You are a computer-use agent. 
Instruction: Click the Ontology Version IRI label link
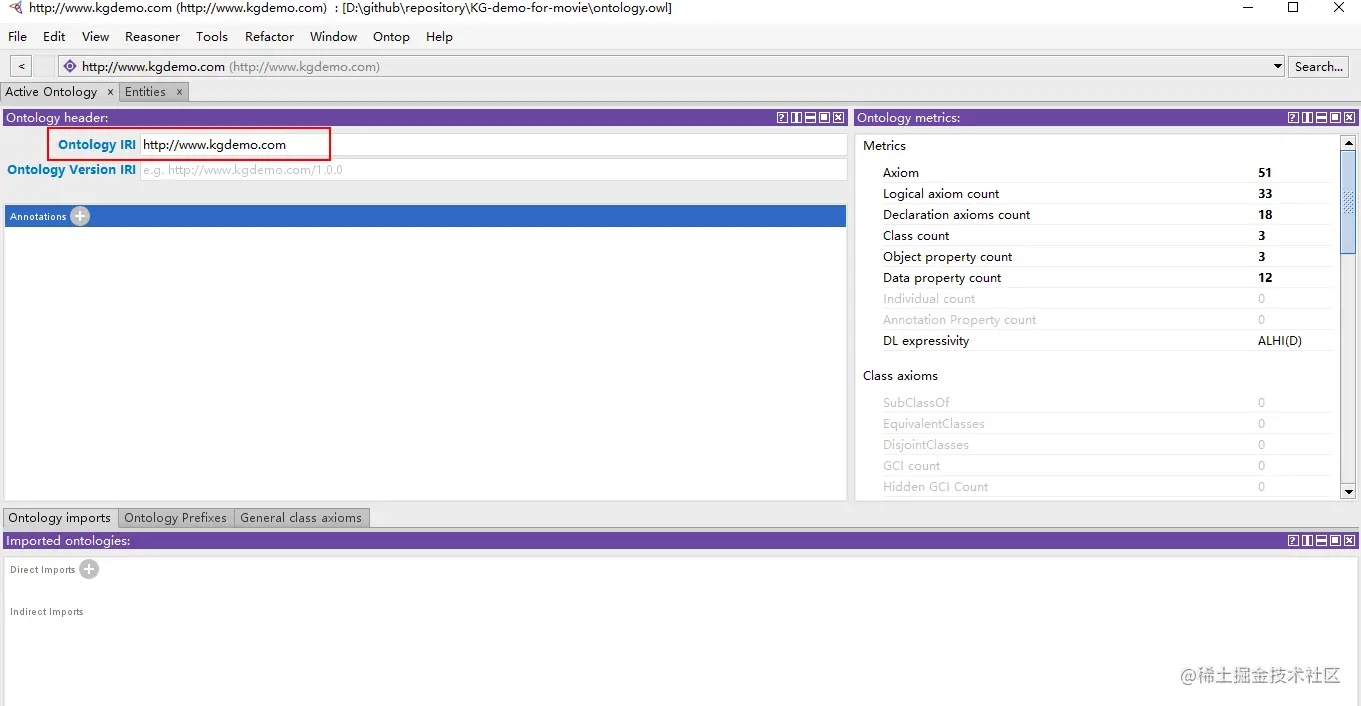coord(71,170)
